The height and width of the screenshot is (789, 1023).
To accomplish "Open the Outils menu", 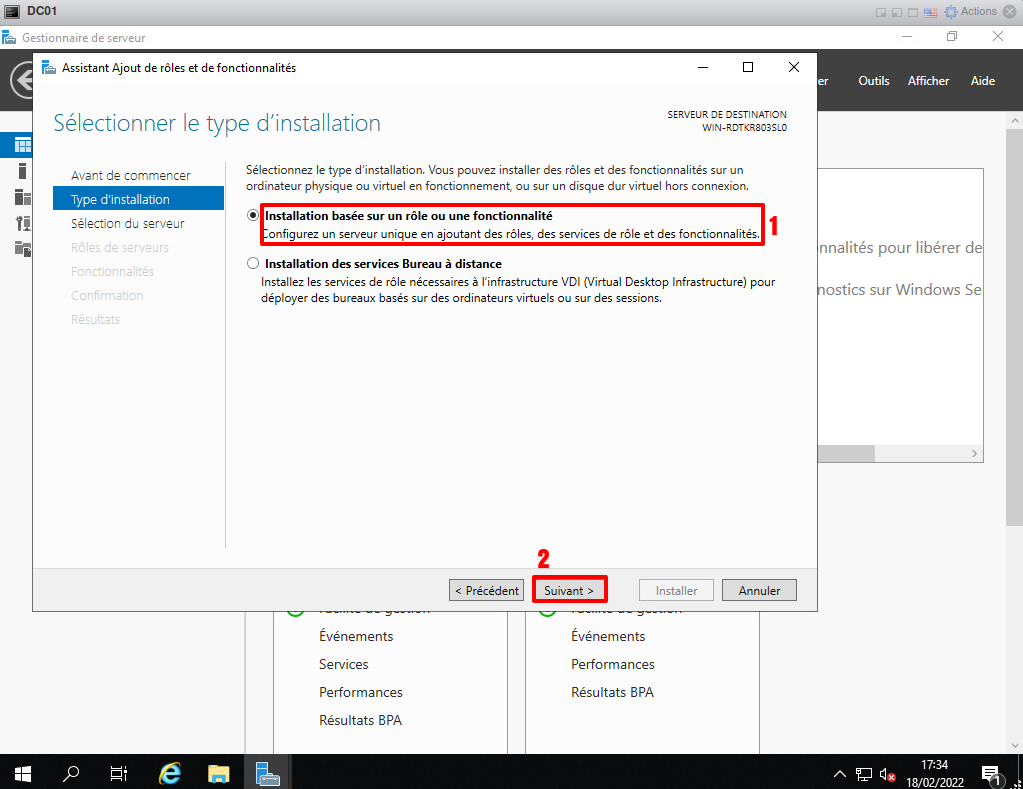I will (873, 81).
